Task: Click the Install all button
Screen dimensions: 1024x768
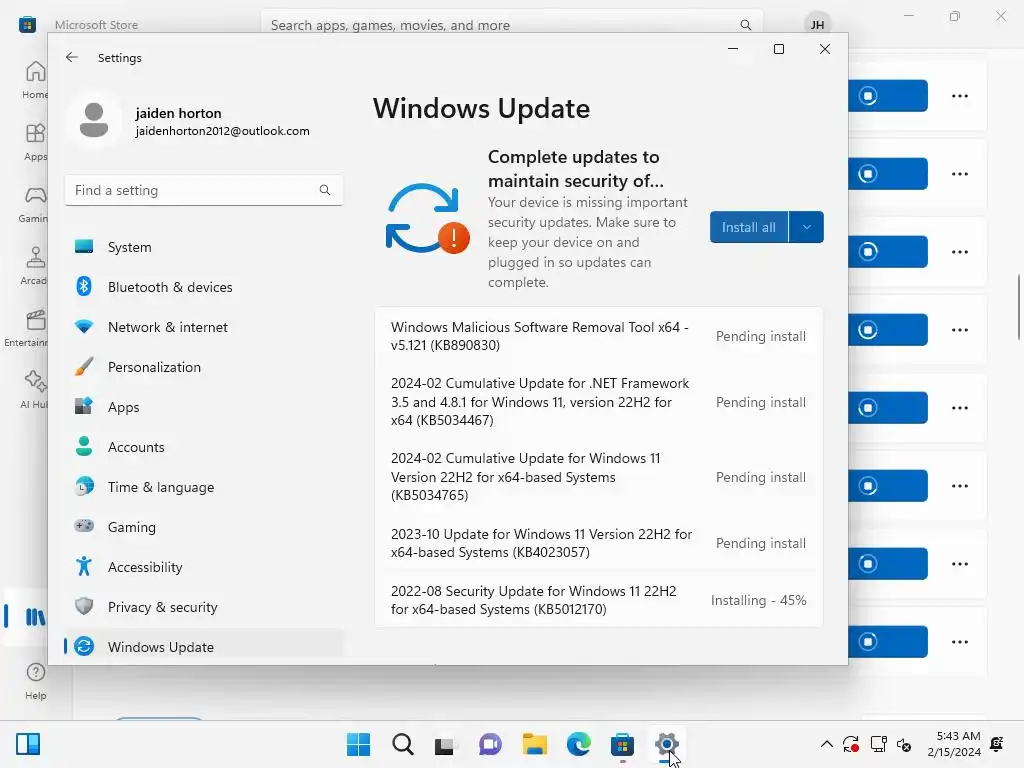Action: pyautogui.click(x=749, y=227)
